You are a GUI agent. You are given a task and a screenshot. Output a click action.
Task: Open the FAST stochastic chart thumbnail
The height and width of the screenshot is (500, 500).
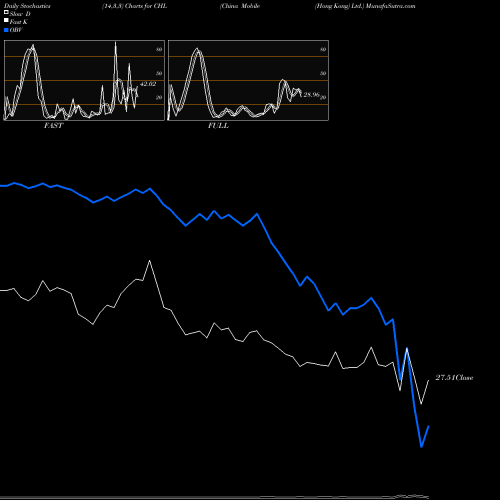tap(84, 80)
